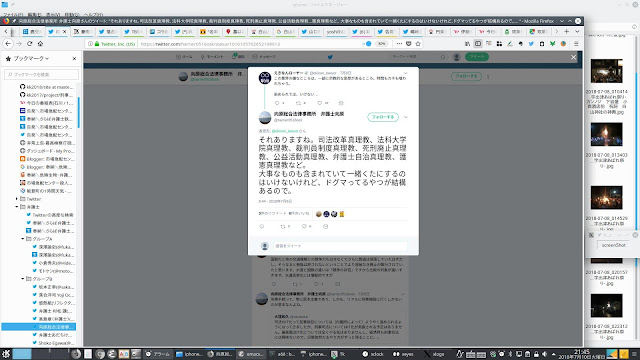Open the xclock taskbar entry
The height and width of the screenshot is (360, 640).
tap(373, 354)
